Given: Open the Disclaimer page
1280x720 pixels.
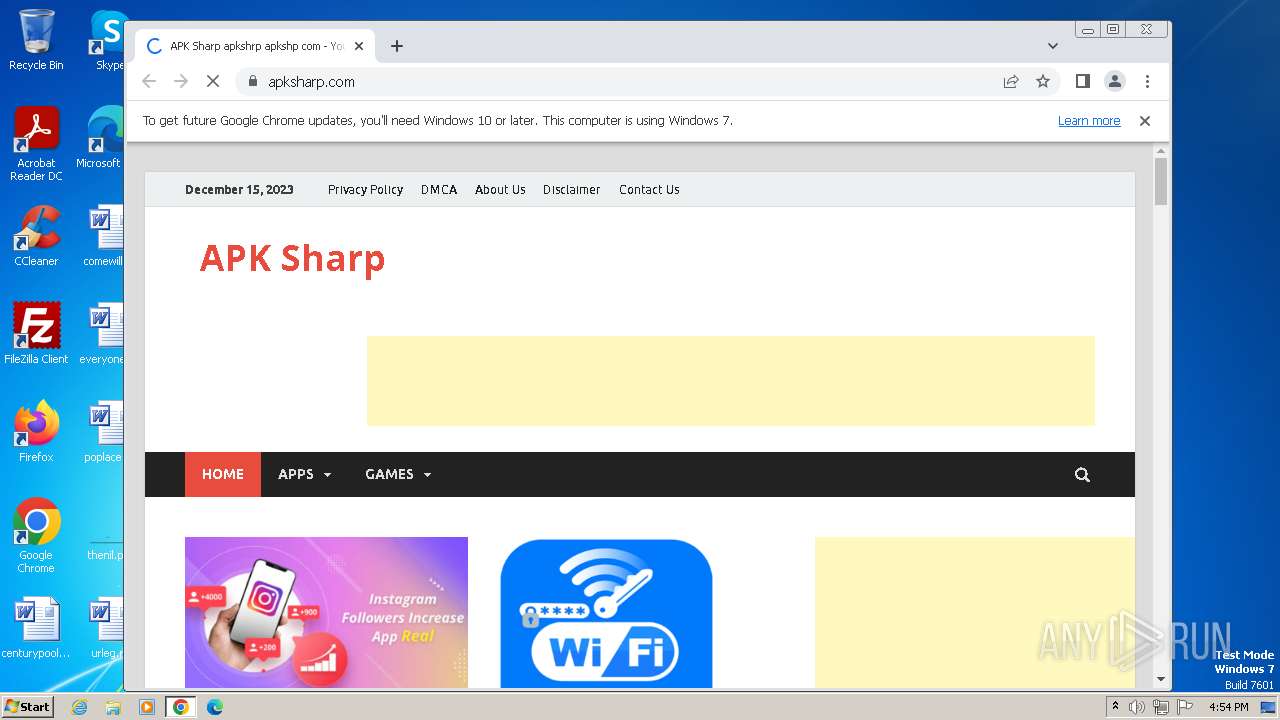Looking at the screenshot, I should pos(572,190).
